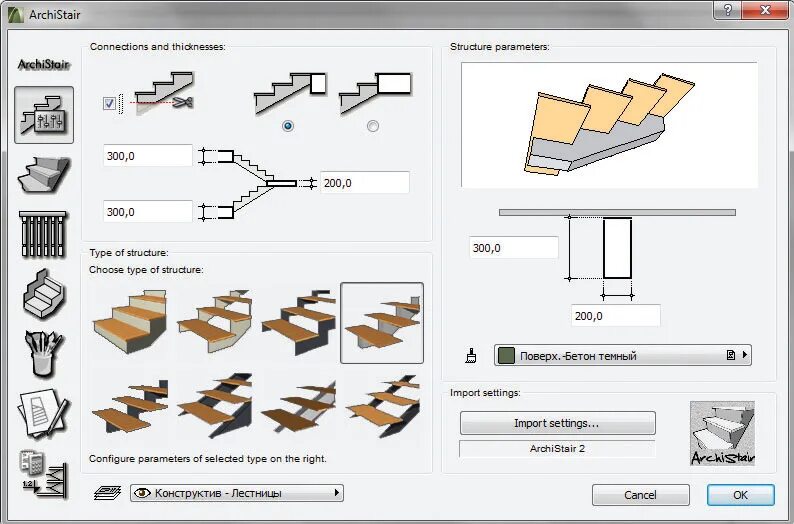This screenshot has height=524, width=794.
Task: Open the Поверх.-Бетон темный material dropdown
Action: click(x=623, y=355)
